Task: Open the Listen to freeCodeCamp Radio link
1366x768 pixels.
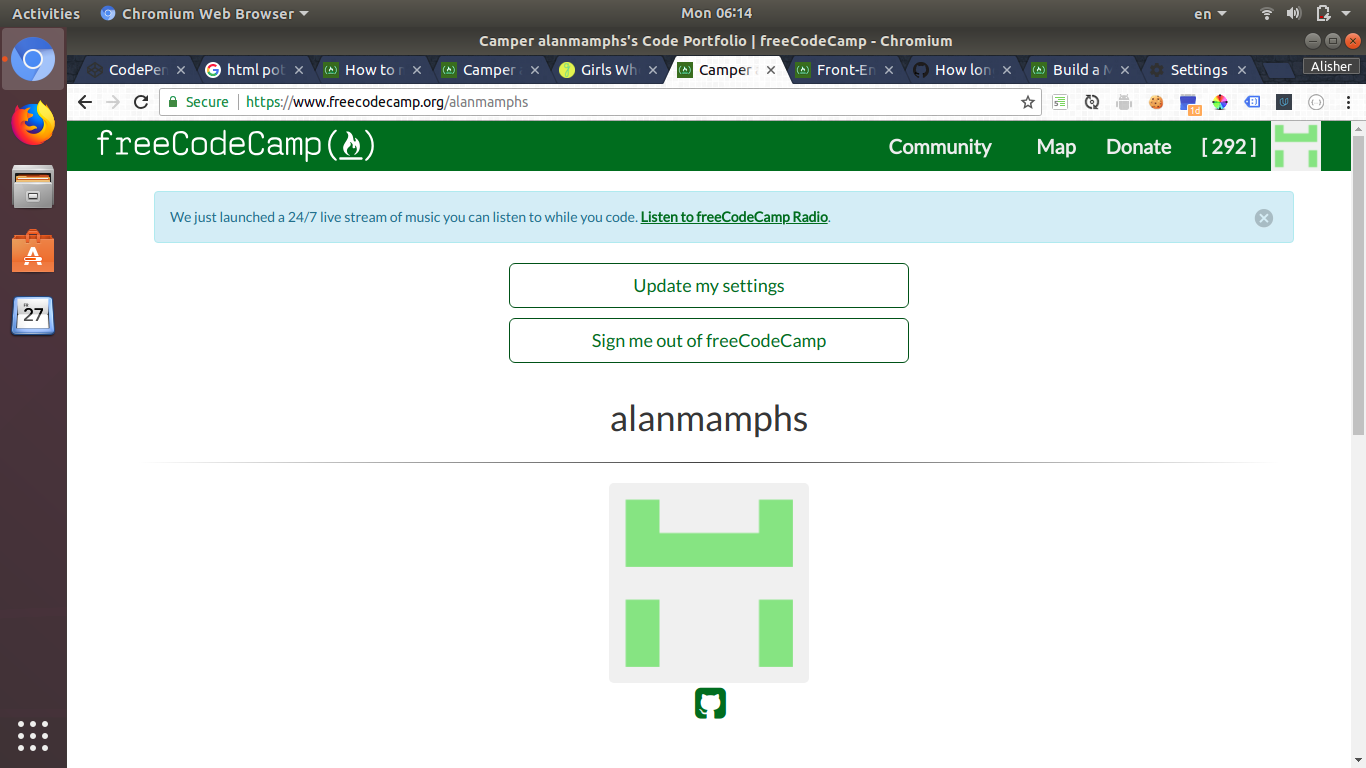Action: click(x=734, y=217)
